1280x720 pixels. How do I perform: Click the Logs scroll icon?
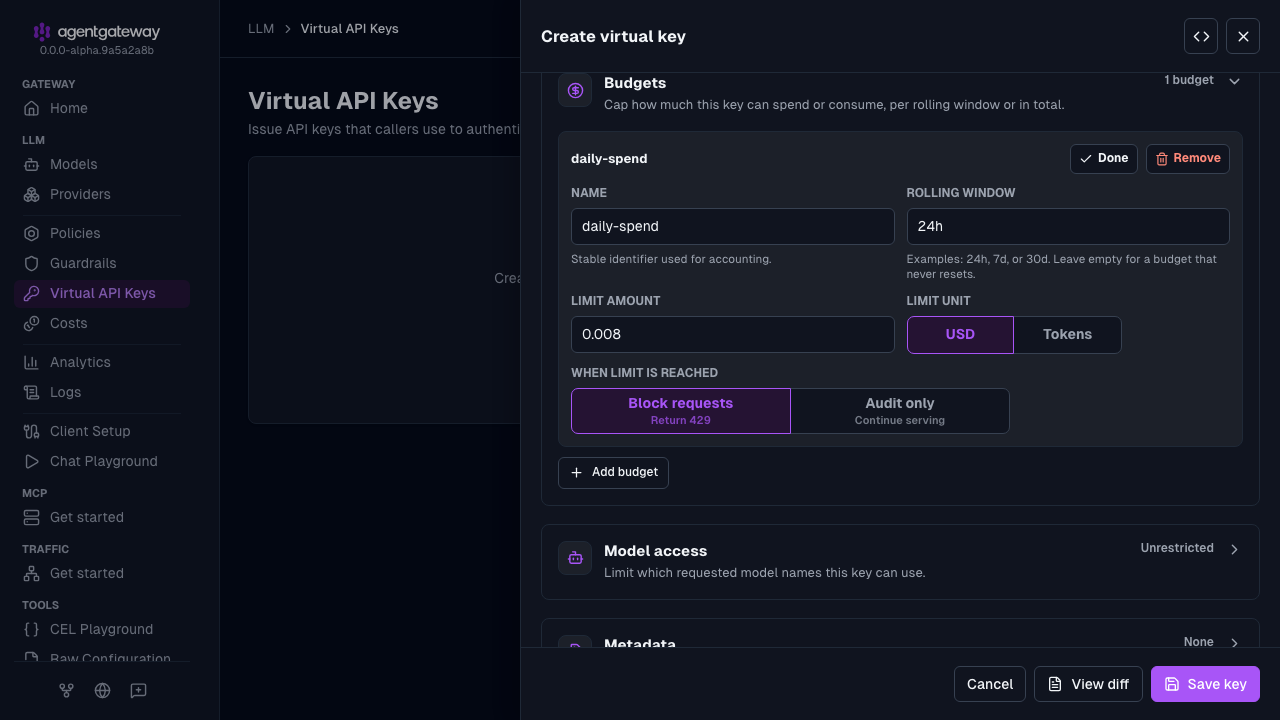(x=32, y=392)
